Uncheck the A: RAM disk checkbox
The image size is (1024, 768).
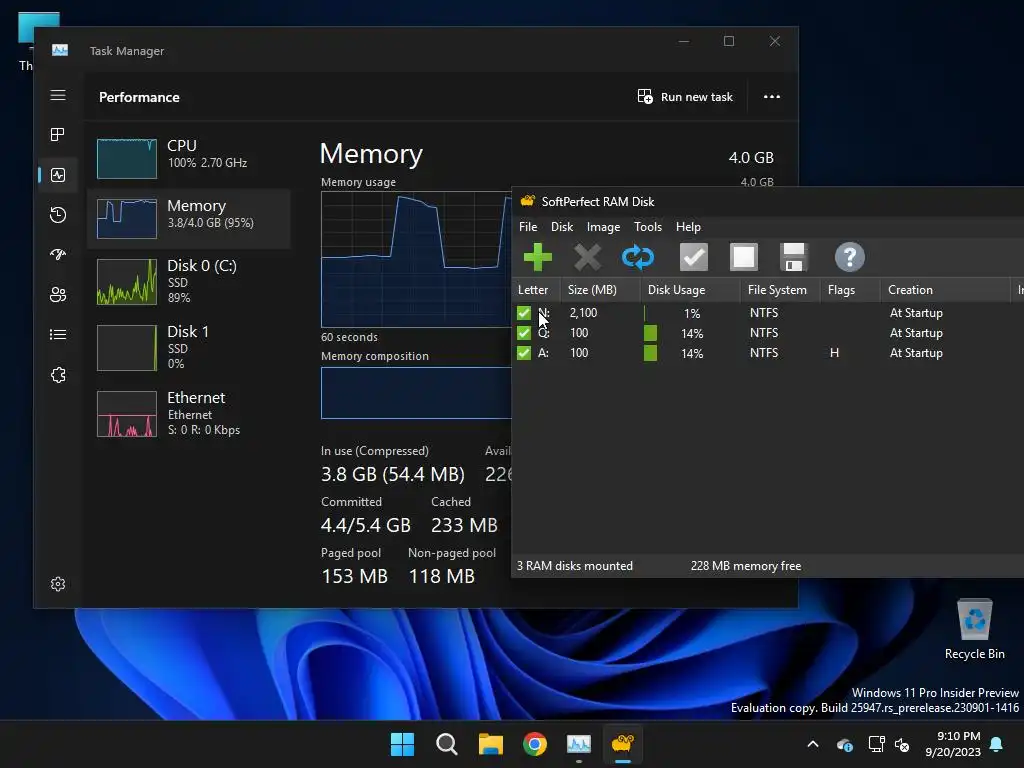click(524, 353)
